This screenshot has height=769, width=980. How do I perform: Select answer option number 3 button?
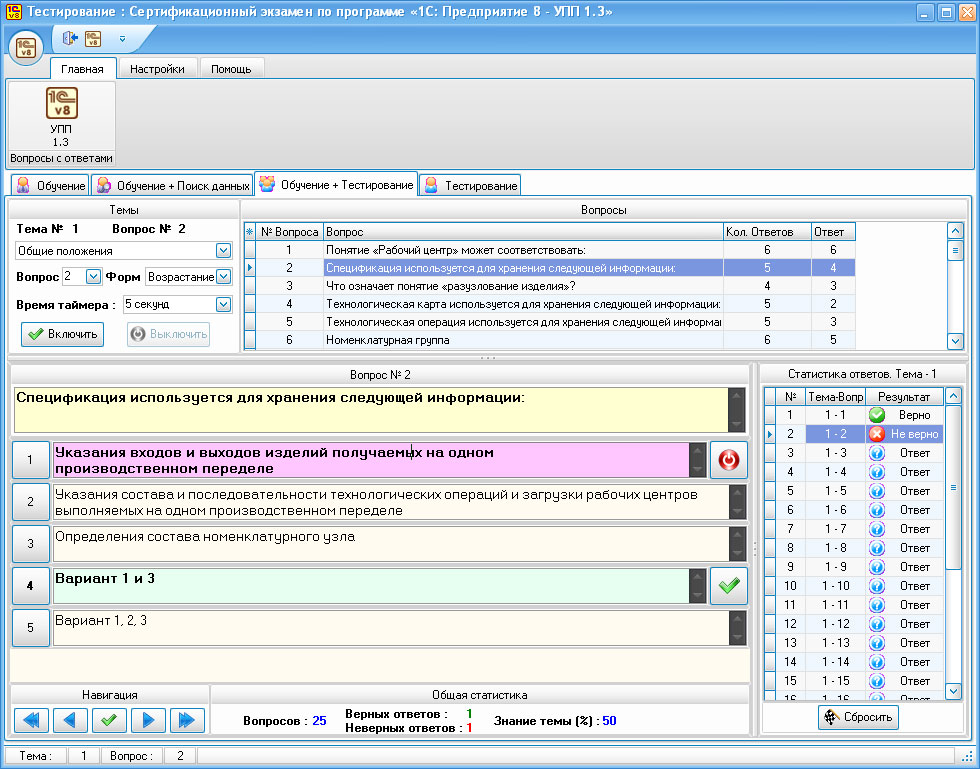pyautogui.click(x=30, y=544)
